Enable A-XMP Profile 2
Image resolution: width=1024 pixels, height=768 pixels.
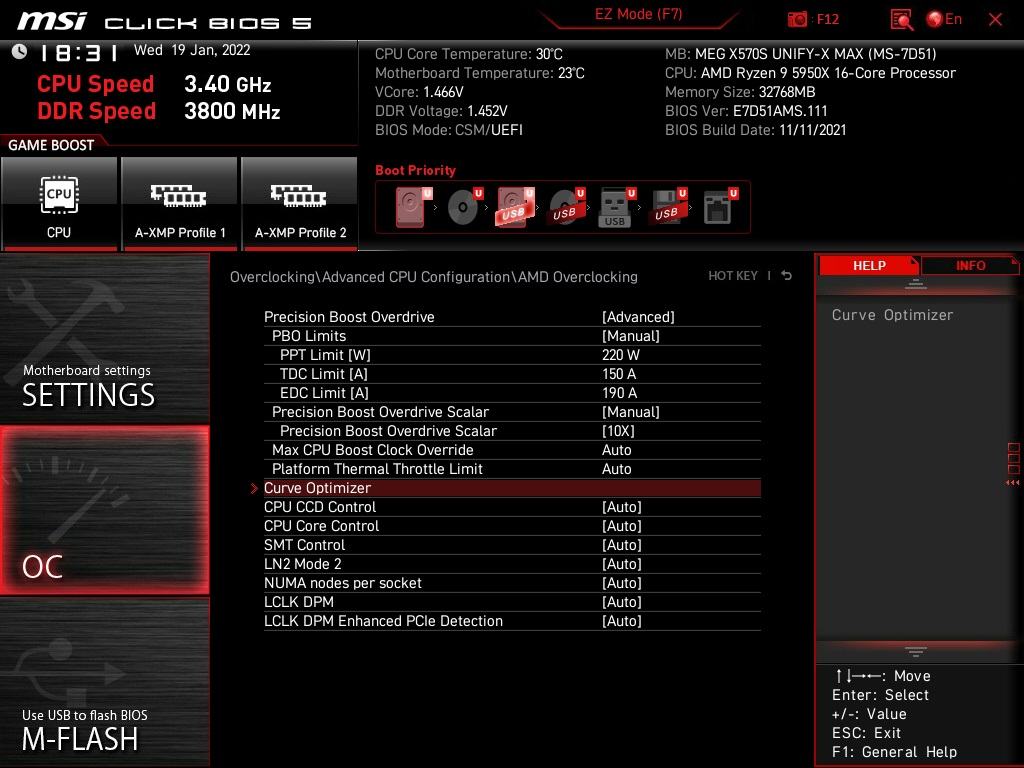pyautogui.click(x=300, y=204)
